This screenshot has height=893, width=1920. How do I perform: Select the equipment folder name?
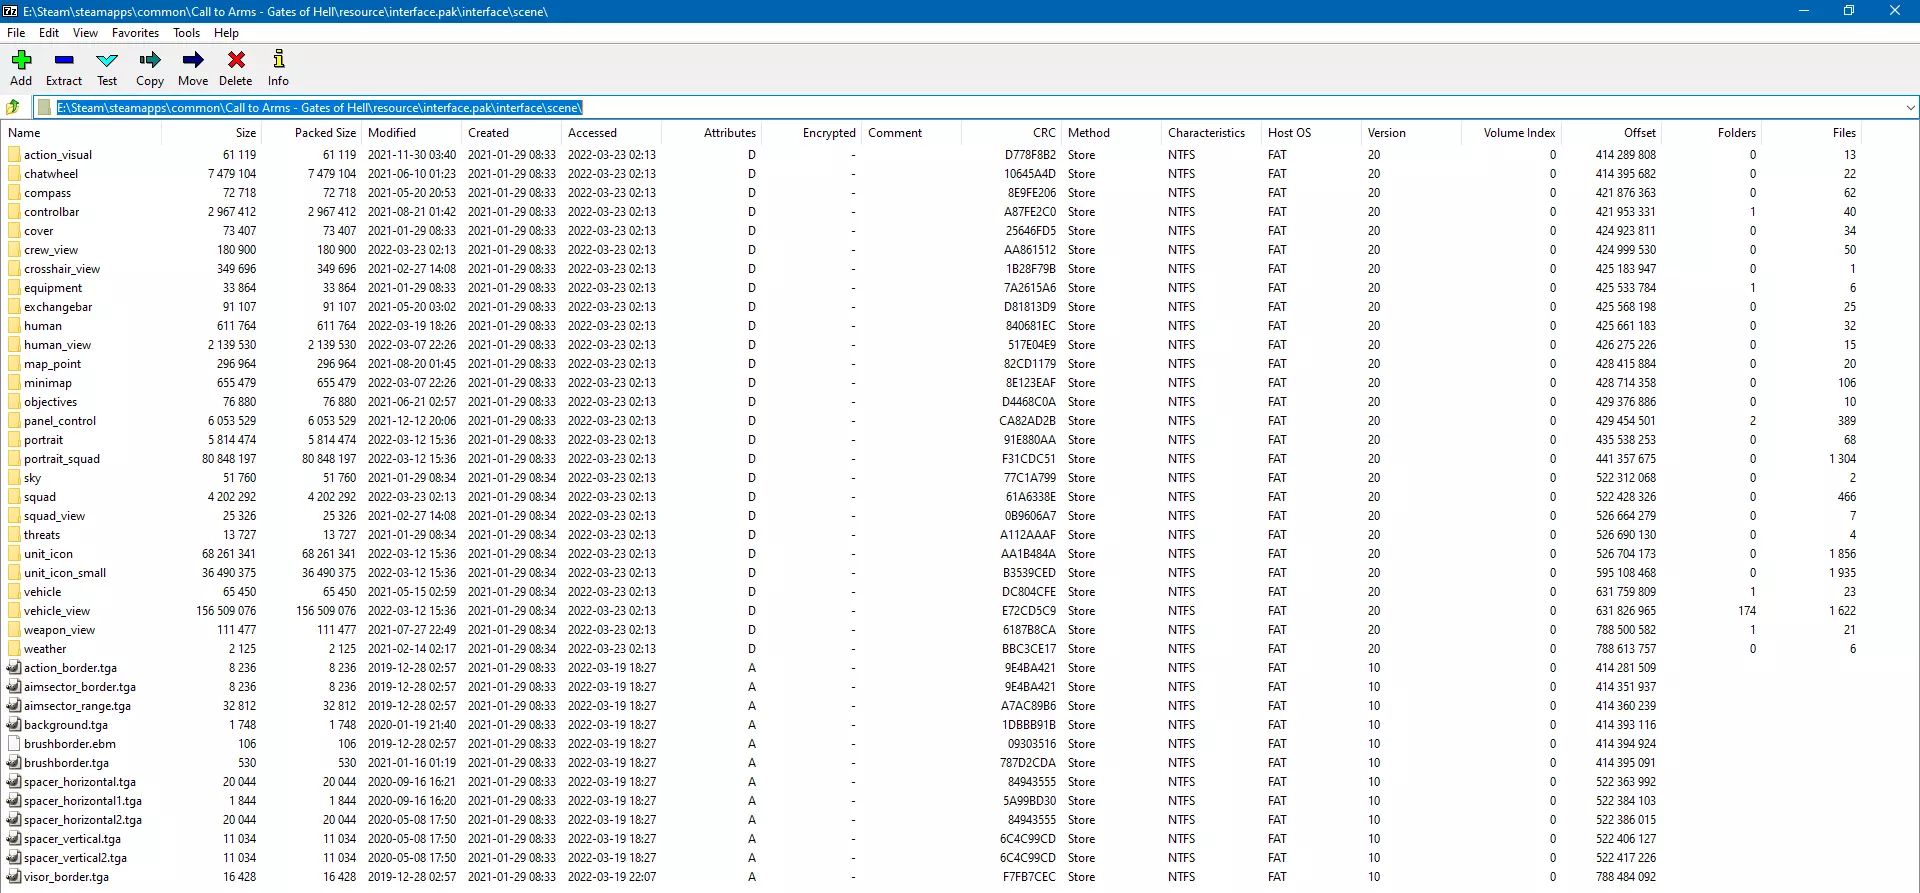pyautogui.click(x=54, y=288)
